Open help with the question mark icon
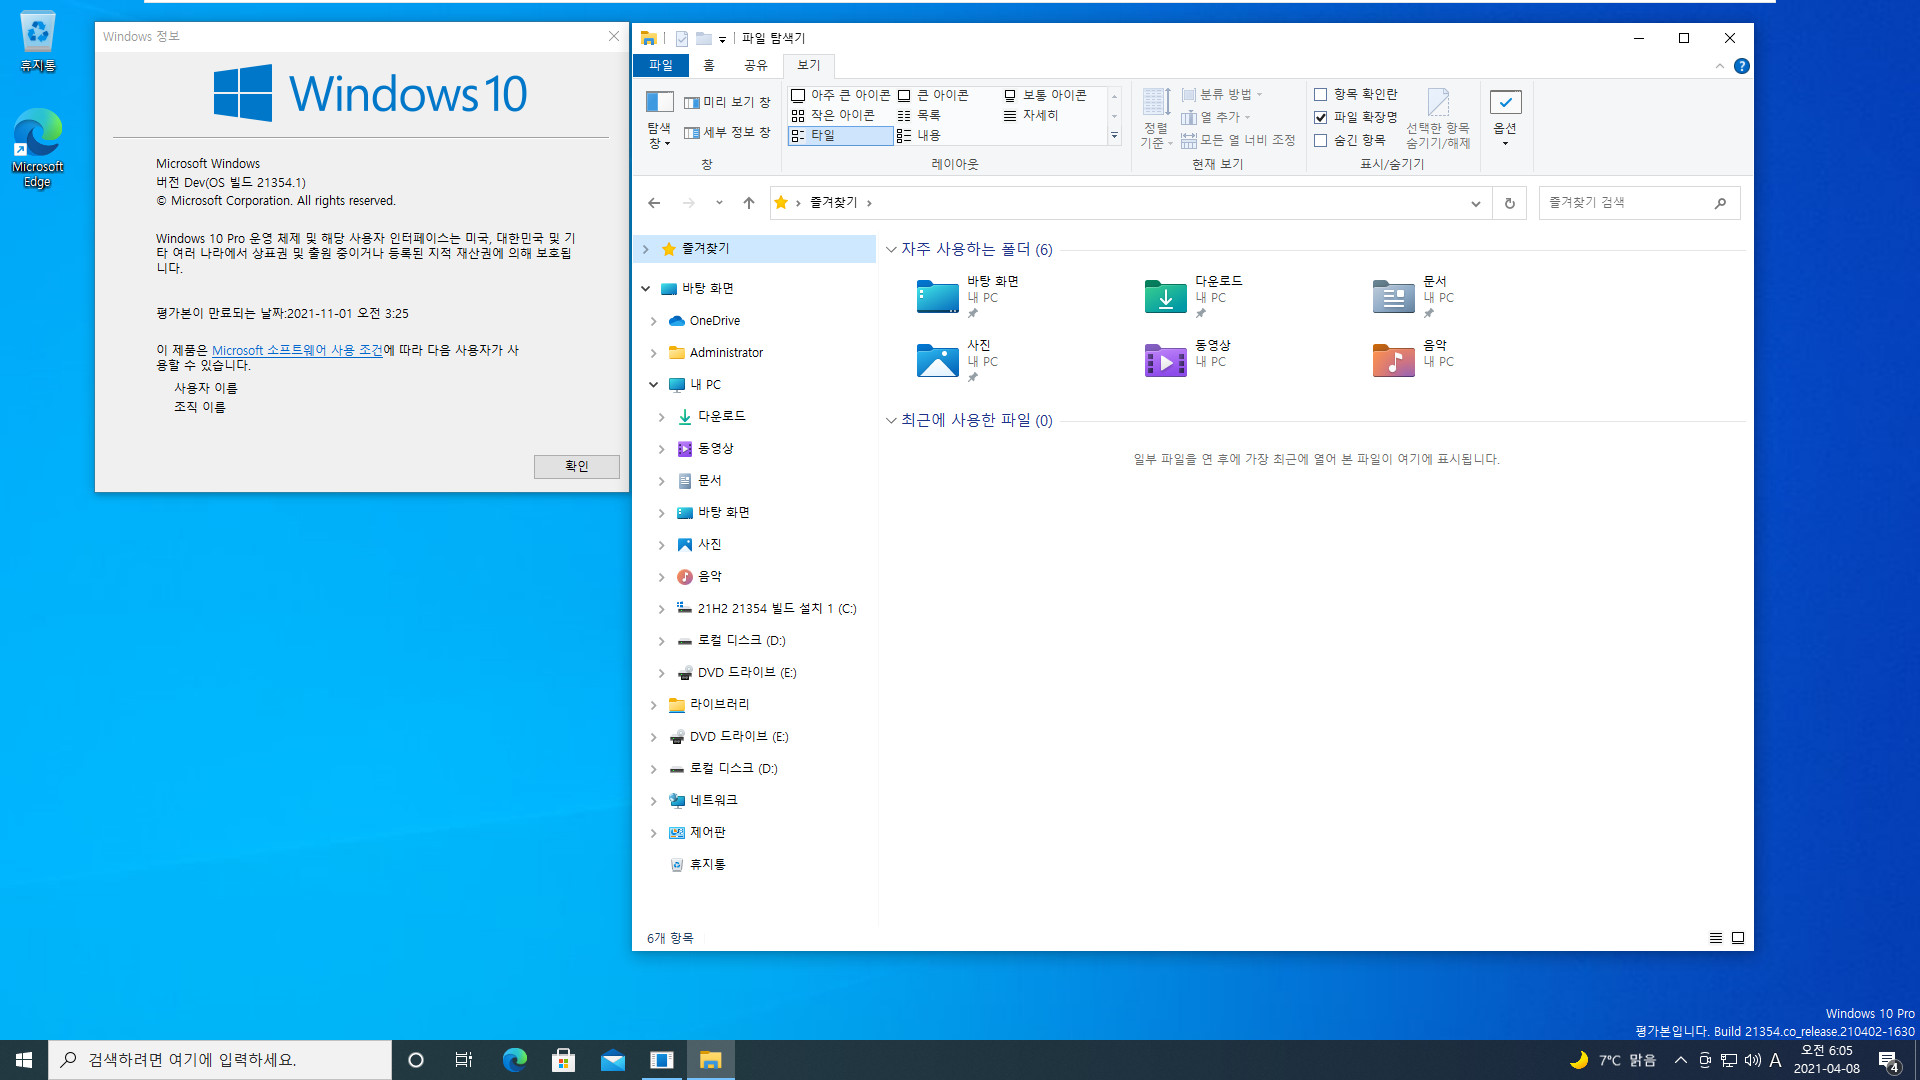Screen dimensions: 1920x1080 pyautogui.click(x=1741, y=66)
